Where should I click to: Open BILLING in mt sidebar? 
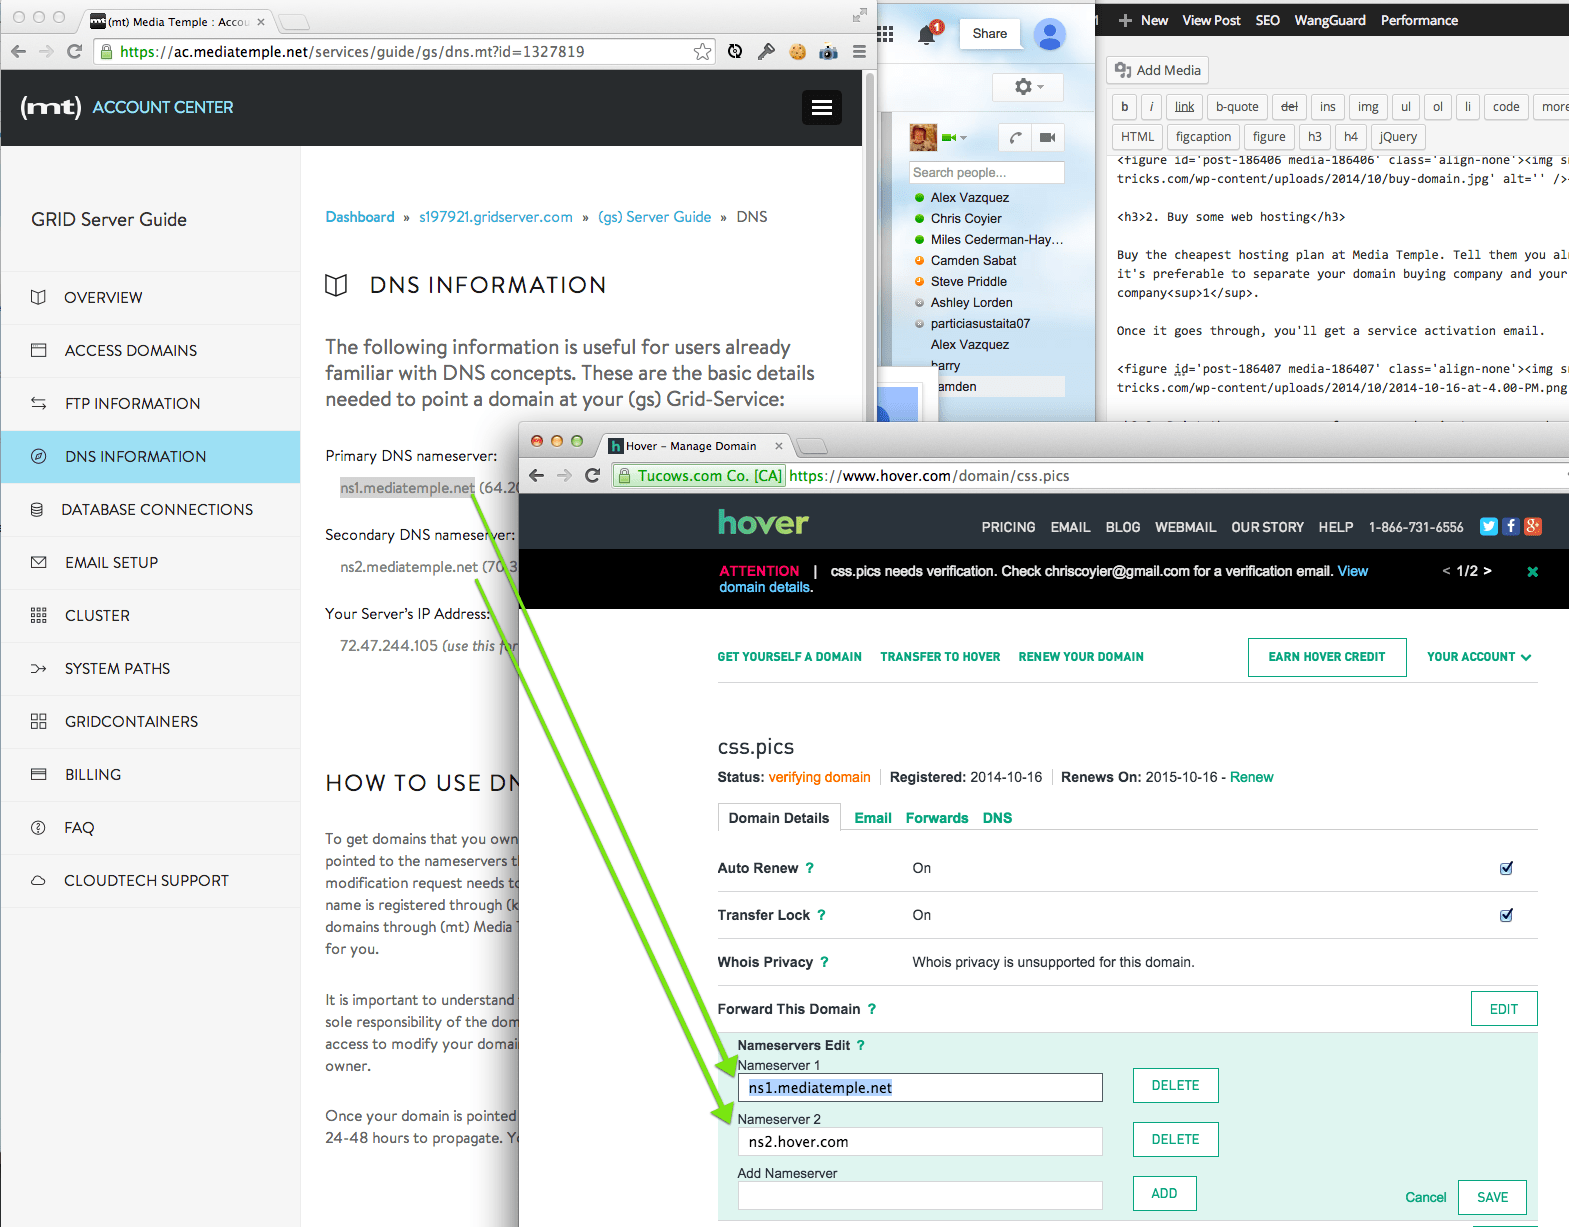pos(150,774)
